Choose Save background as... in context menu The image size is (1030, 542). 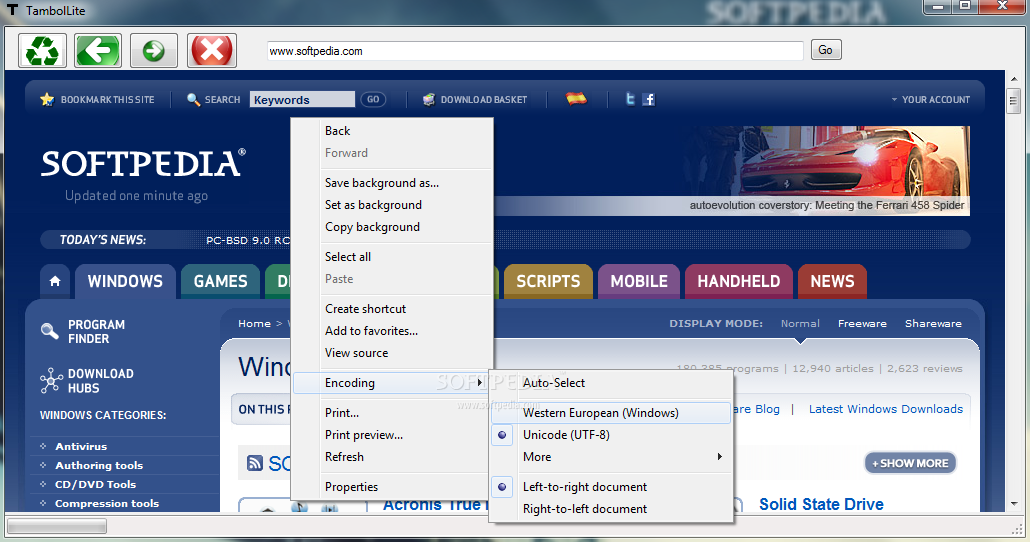click(x=392, y=183)
